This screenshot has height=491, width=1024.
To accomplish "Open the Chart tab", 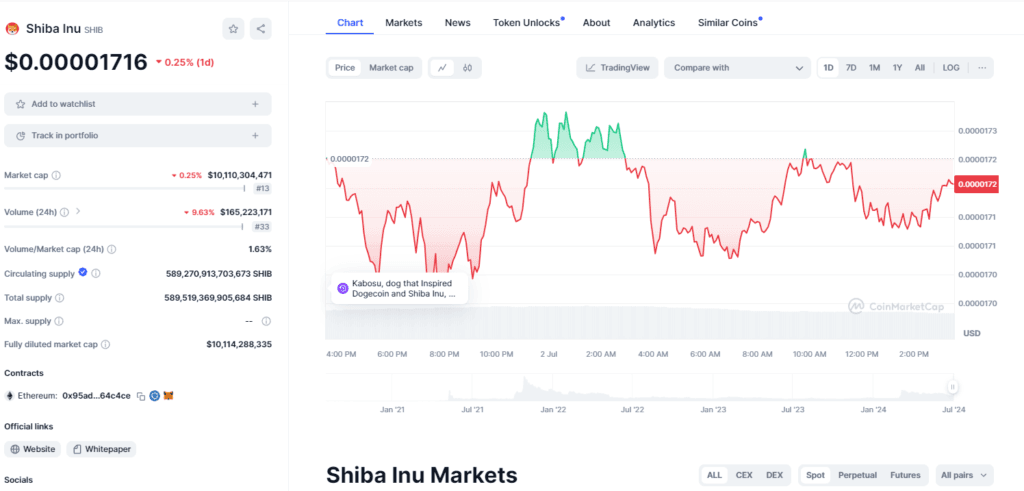I will tap(350, 23).
